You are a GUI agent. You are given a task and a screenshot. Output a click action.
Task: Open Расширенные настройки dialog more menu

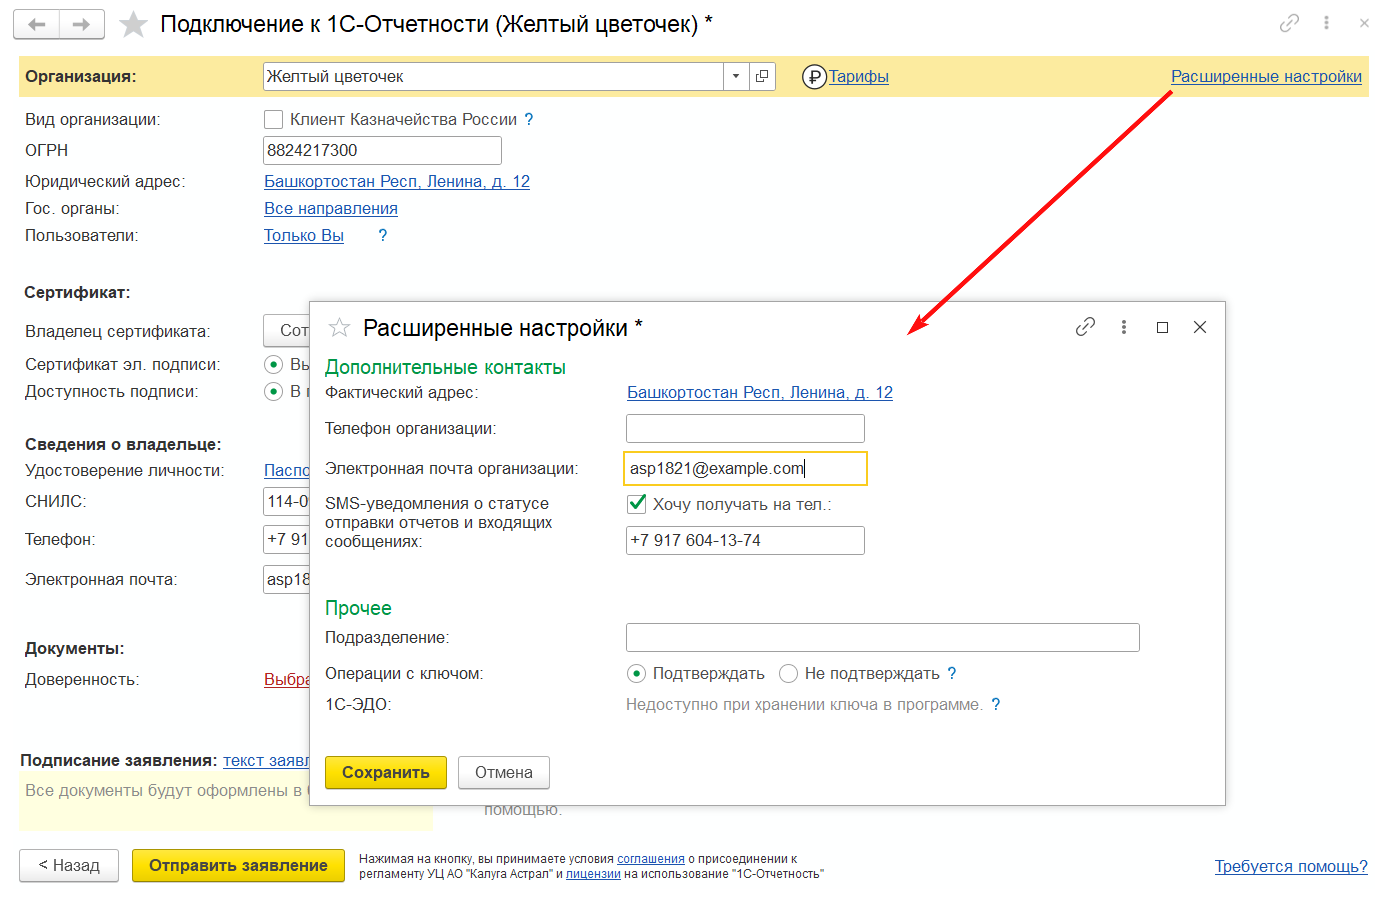click(1124, 327)
